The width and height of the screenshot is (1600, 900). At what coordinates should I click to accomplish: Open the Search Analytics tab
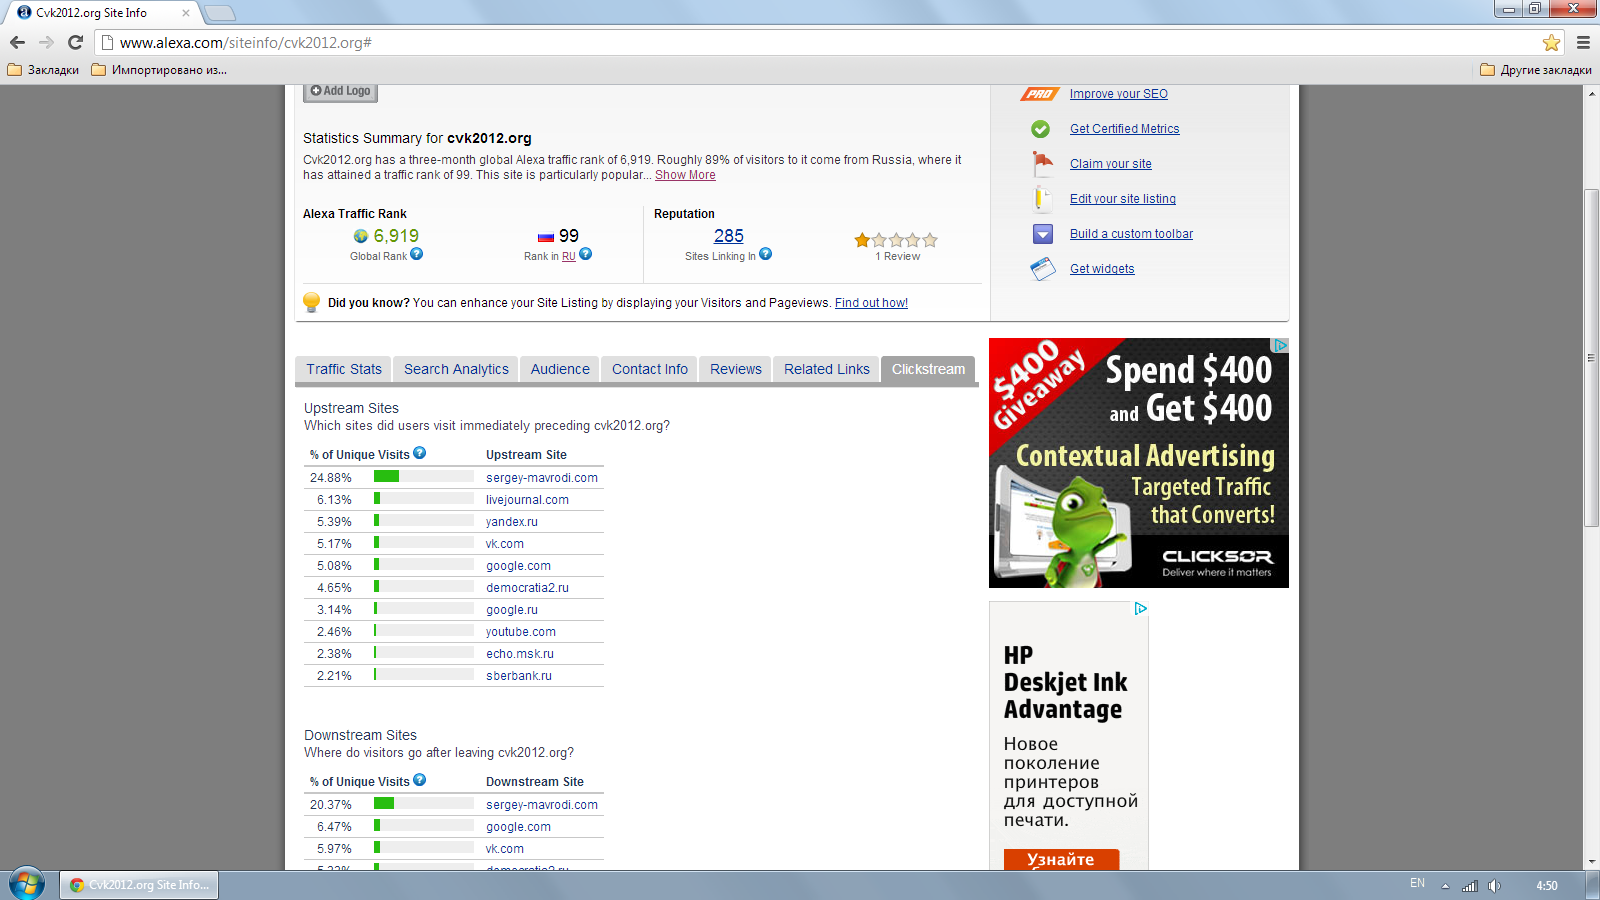coord(456,369)
